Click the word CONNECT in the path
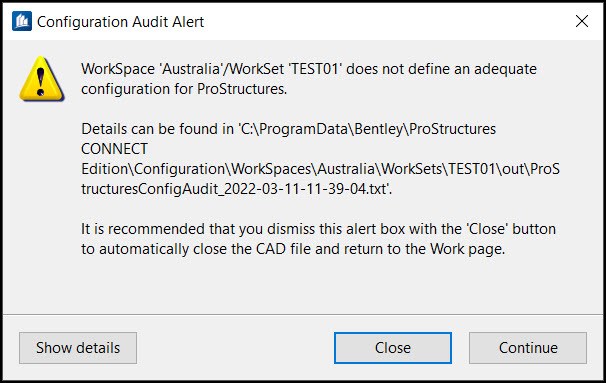 point(114,149)
